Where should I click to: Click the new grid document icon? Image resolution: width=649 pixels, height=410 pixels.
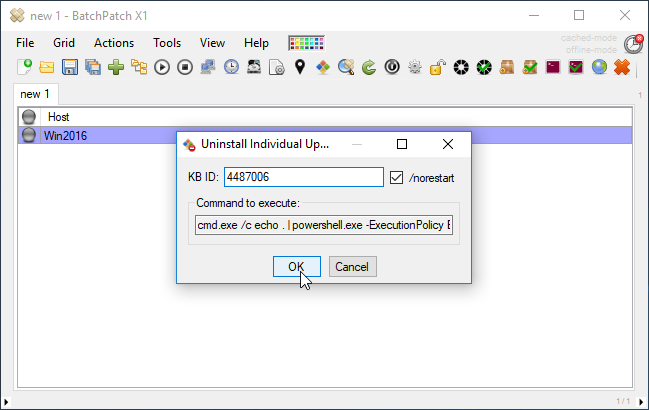pos(24,67)
